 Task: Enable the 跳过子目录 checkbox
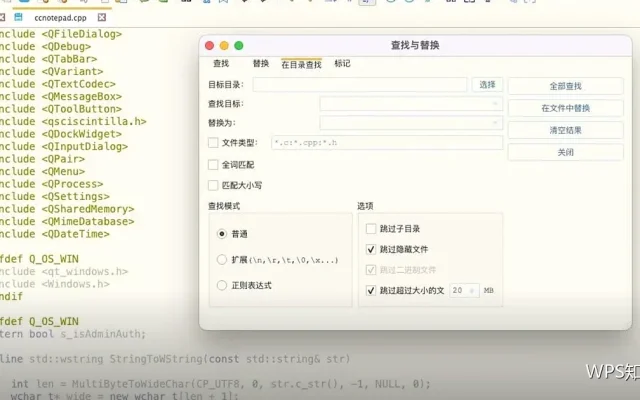tap(371, 229)
